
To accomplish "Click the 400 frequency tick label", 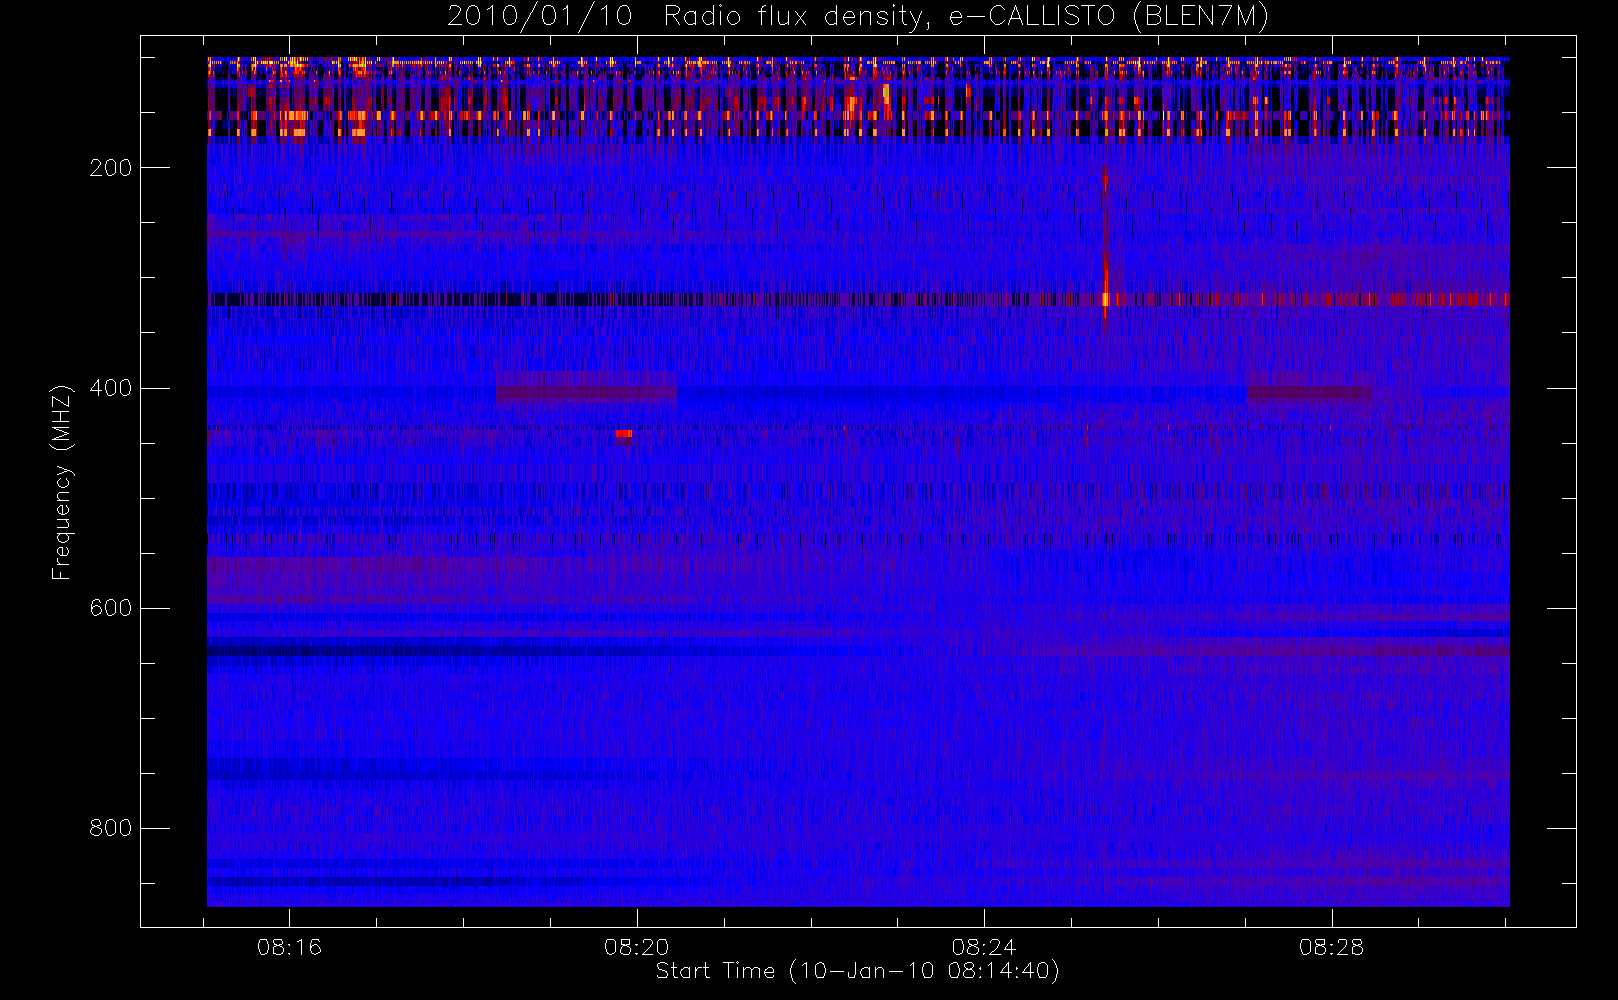I will tap(111, 388).
